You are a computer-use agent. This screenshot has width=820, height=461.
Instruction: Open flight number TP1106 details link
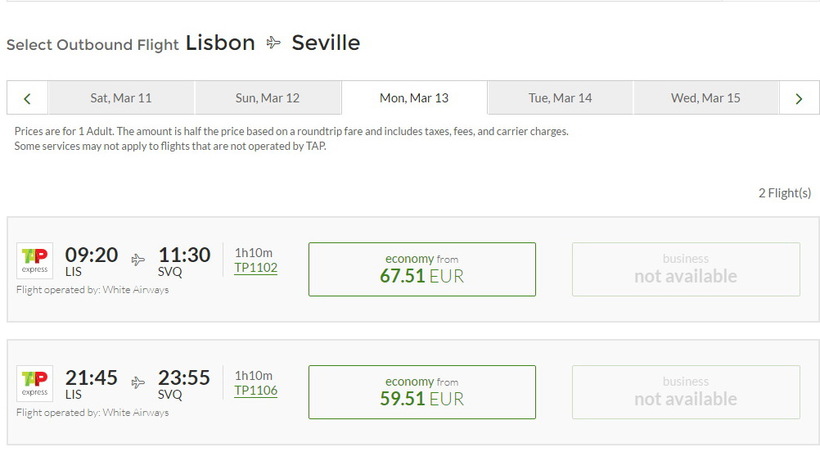coord(256,391)
